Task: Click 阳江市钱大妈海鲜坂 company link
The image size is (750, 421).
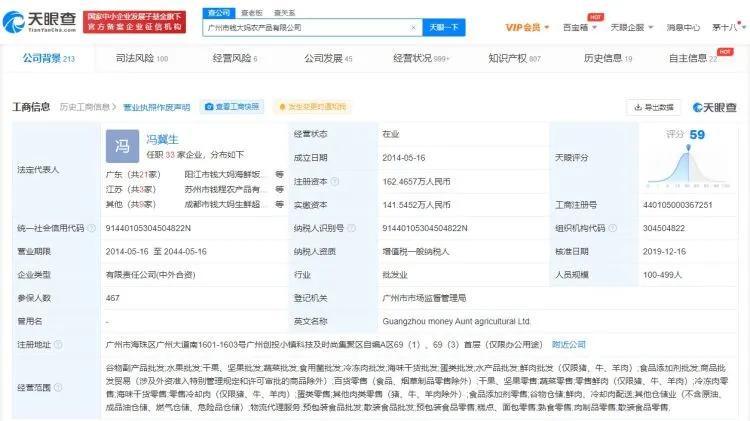Action: point(224,175)
